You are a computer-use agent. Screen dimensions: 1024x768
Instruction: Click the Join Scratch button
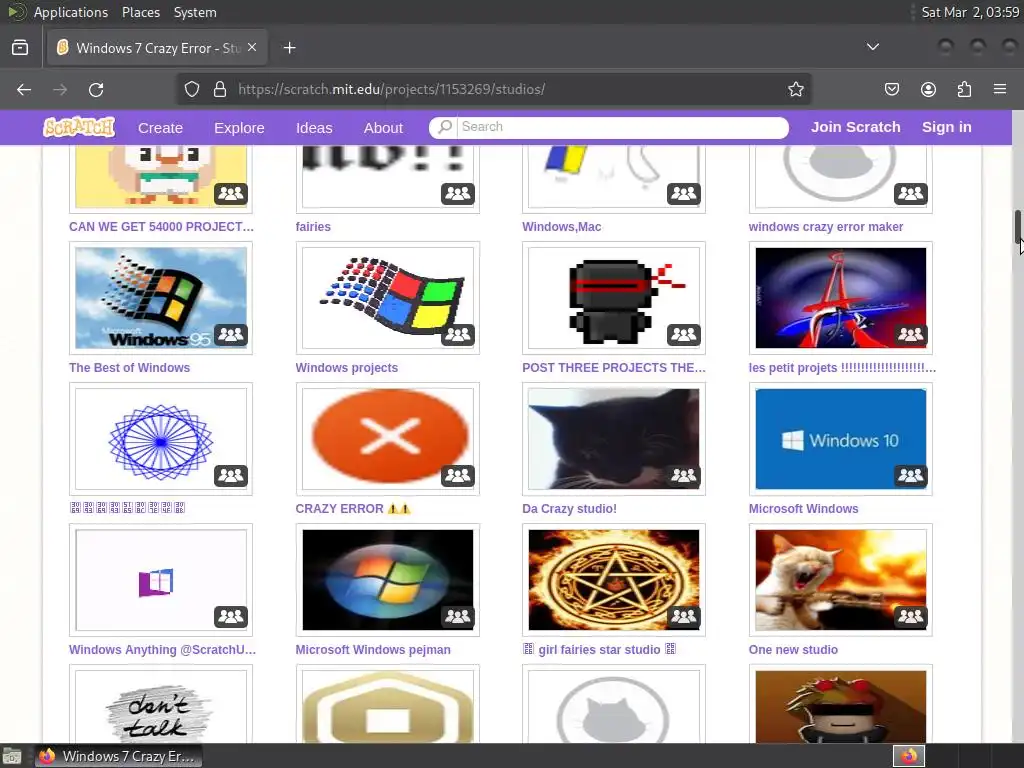coord(856,127)
